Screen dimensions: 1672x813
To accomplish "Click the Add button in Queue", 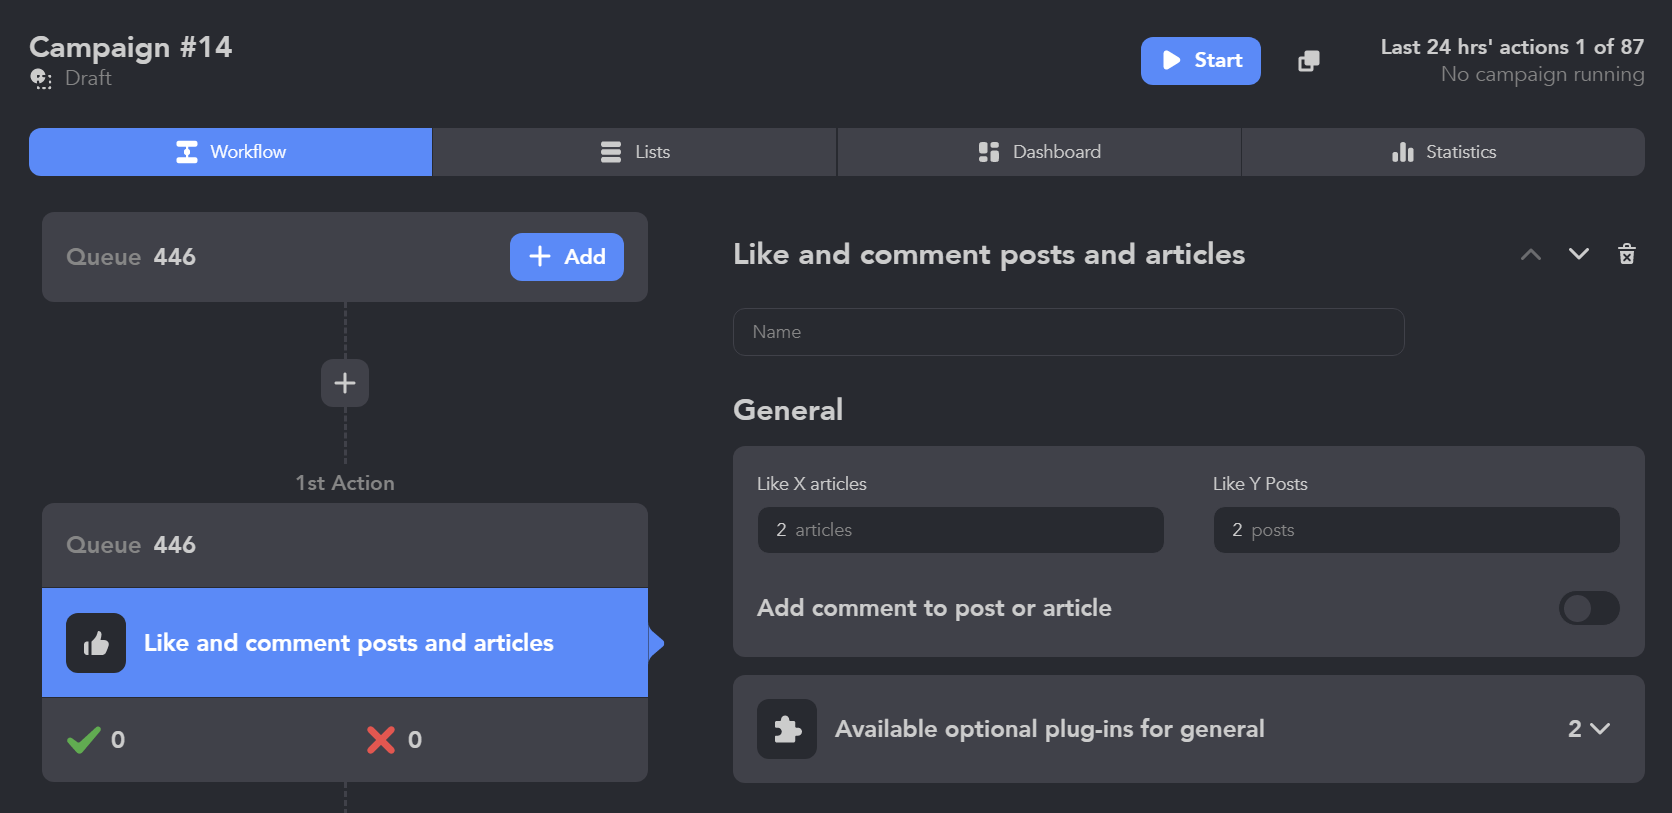I will 567,257.
